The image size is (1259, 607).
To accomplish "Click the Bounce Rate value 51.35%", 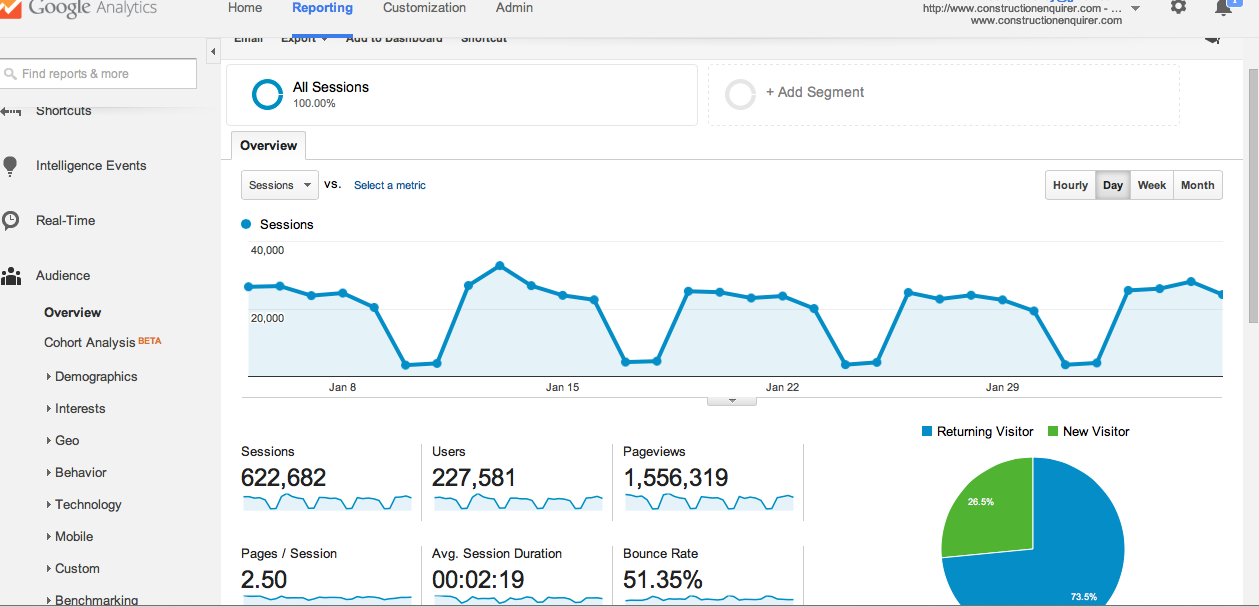I will point(663,580).
